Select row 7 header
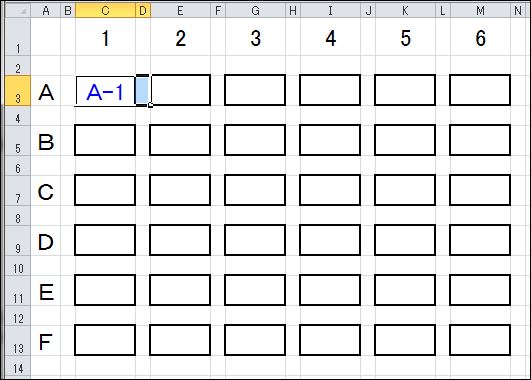The height and width of the screenshot is (380, 531). 18,191
